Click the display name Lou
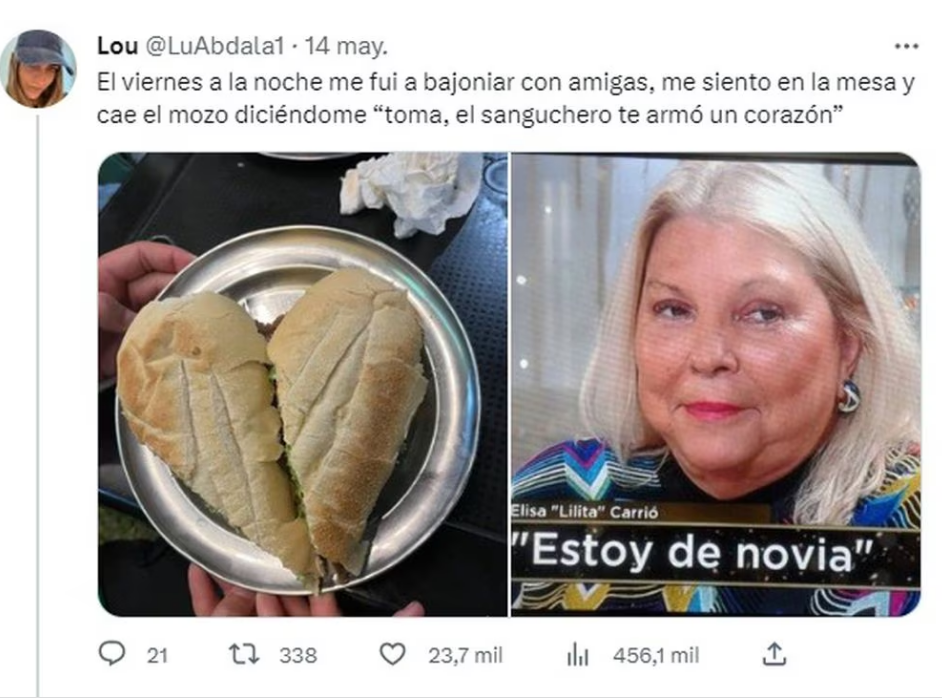942x698 pixels. (x=118, y=46)
